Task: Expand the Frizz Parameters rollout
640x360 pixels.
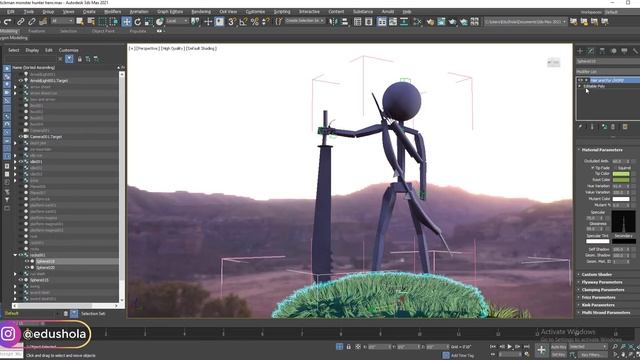Action: tap(598, 297)
